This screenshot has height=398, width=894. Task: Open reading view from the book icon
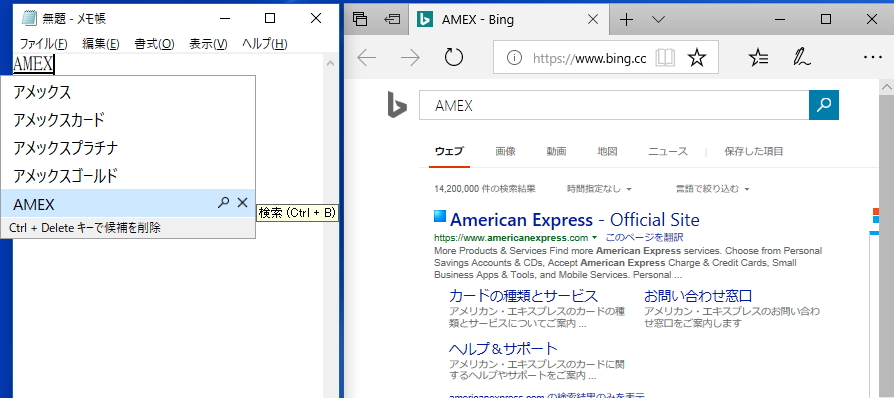click(x=665, y=58)
